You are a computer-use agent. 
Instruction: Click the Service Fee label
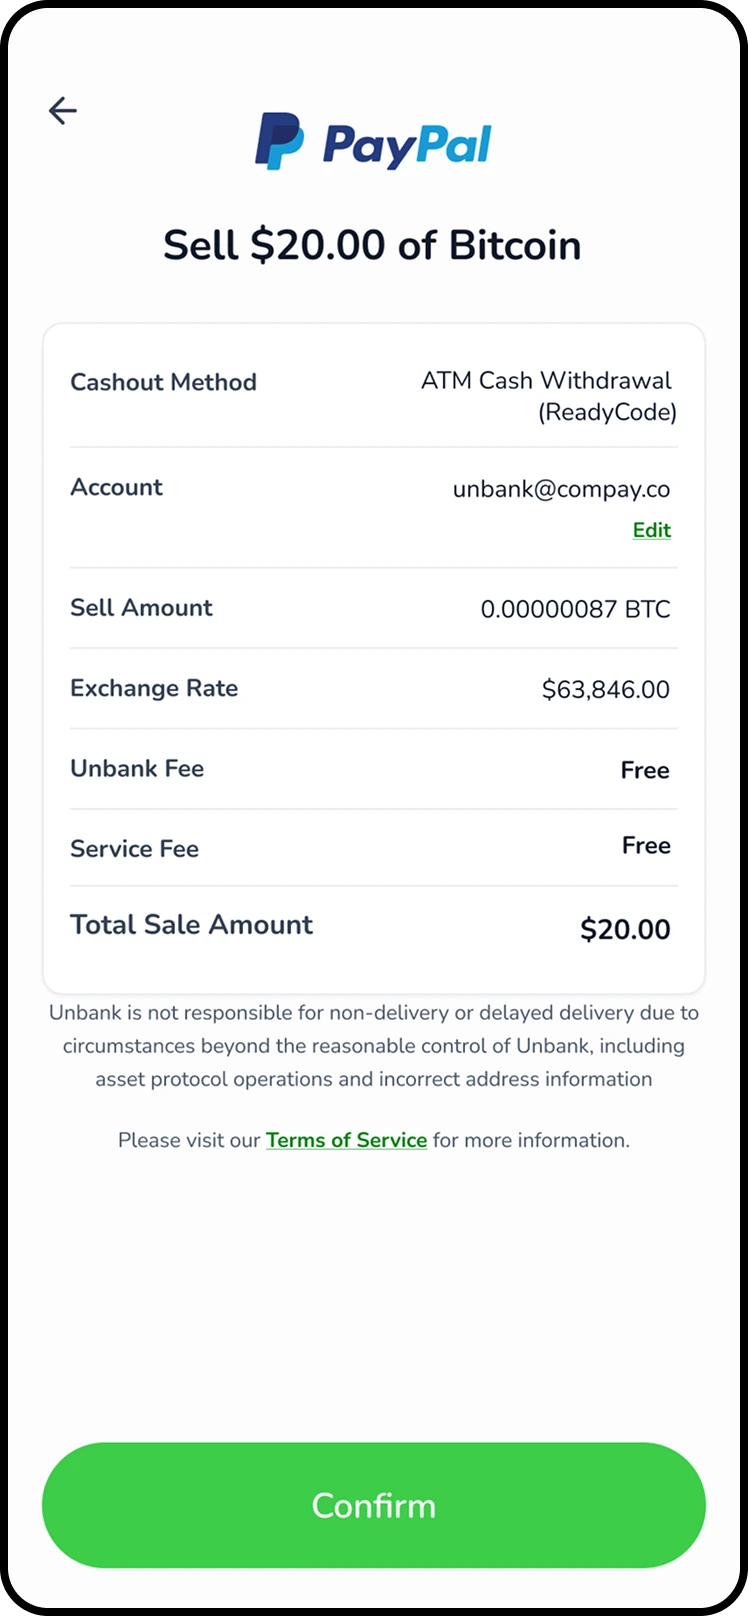tap(134, 849)
